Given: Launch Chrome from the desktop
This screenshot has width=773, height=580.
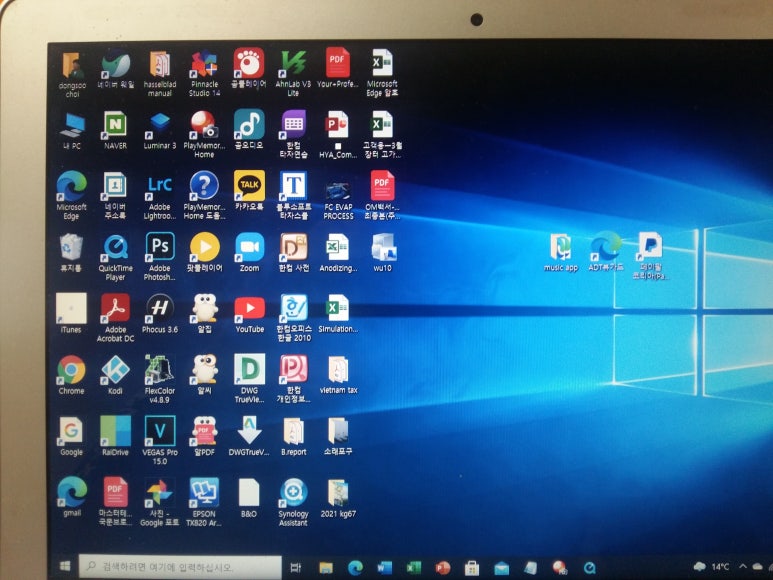Looking at the screenshot, I should pyautogui.click(x=71, y=375).
